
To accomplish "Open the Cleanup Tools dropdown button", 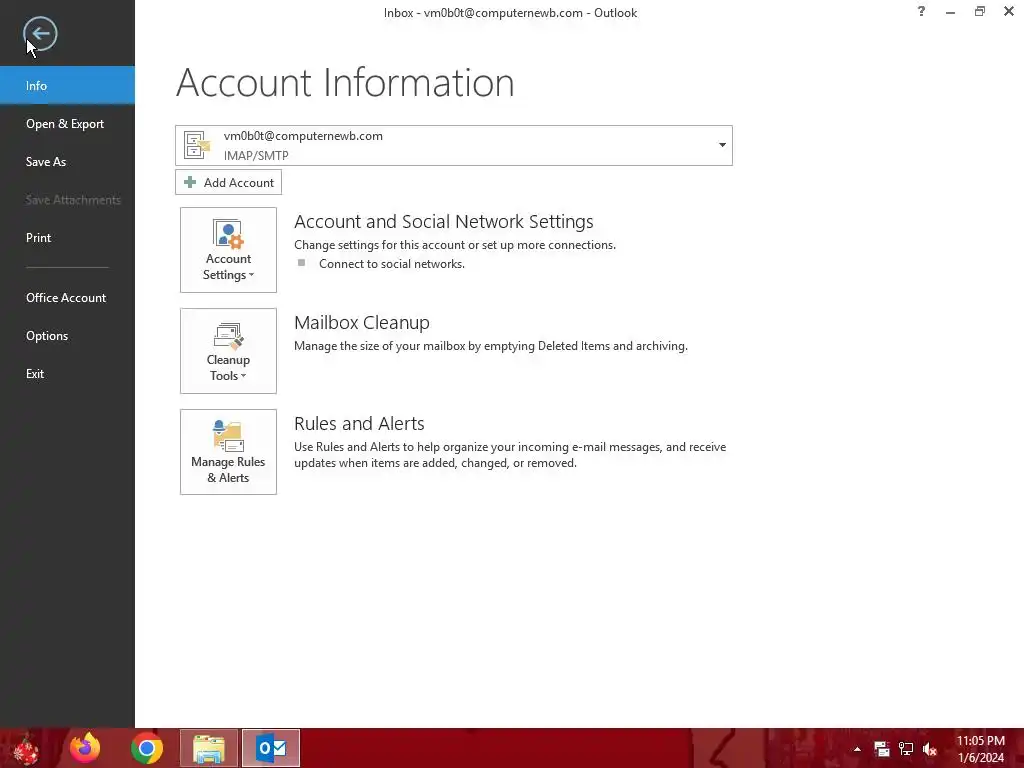I will point(228,351).
